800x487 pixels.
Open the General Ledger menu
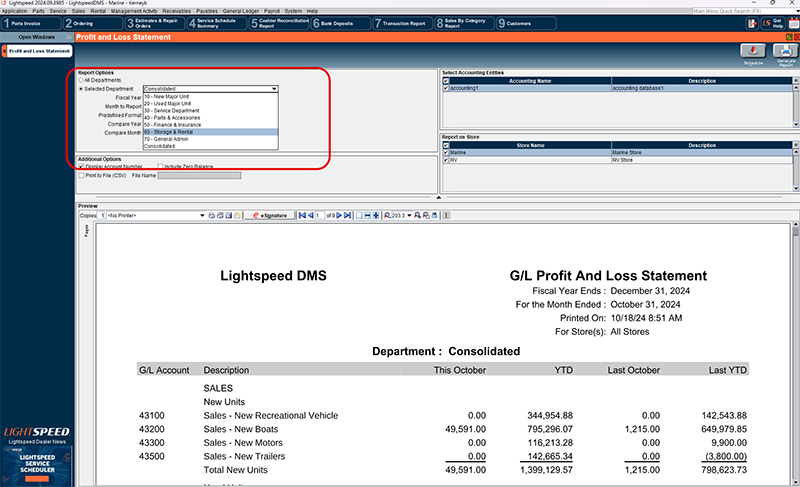[241, 11]
